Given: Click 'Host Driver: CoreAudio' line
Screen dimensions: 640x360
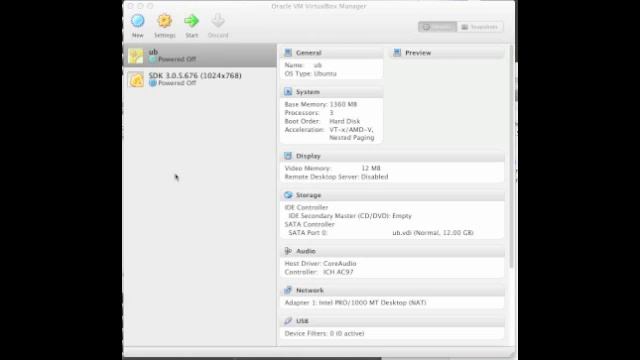Looking at the screenshot, I should 320,263.
